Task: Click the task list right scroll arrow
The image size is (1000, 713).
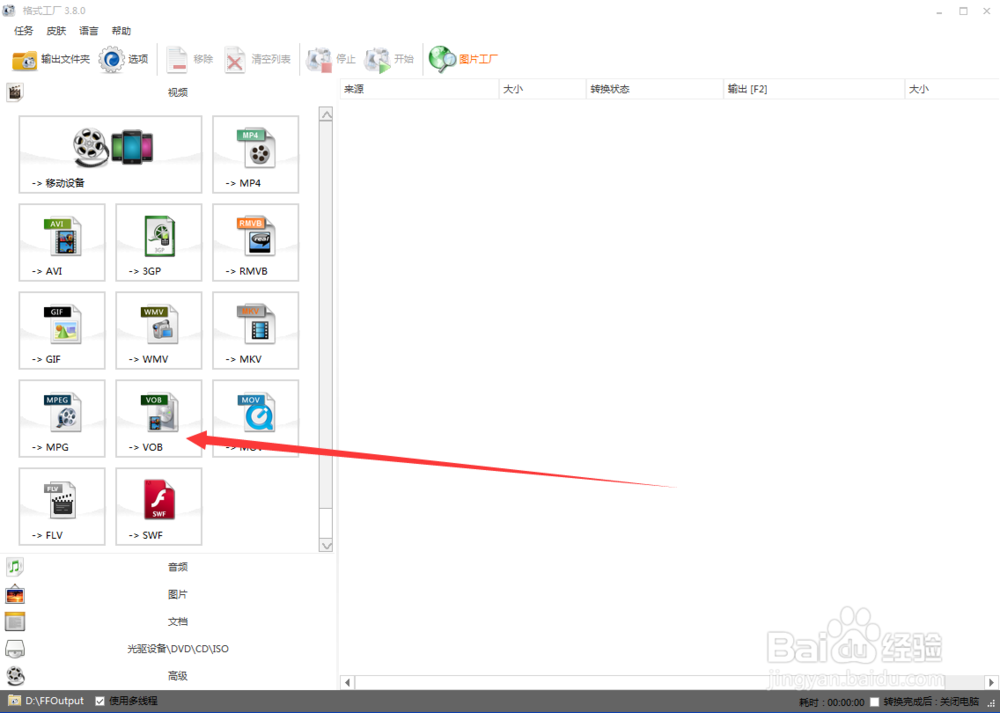Action: (x=991, y=682)
